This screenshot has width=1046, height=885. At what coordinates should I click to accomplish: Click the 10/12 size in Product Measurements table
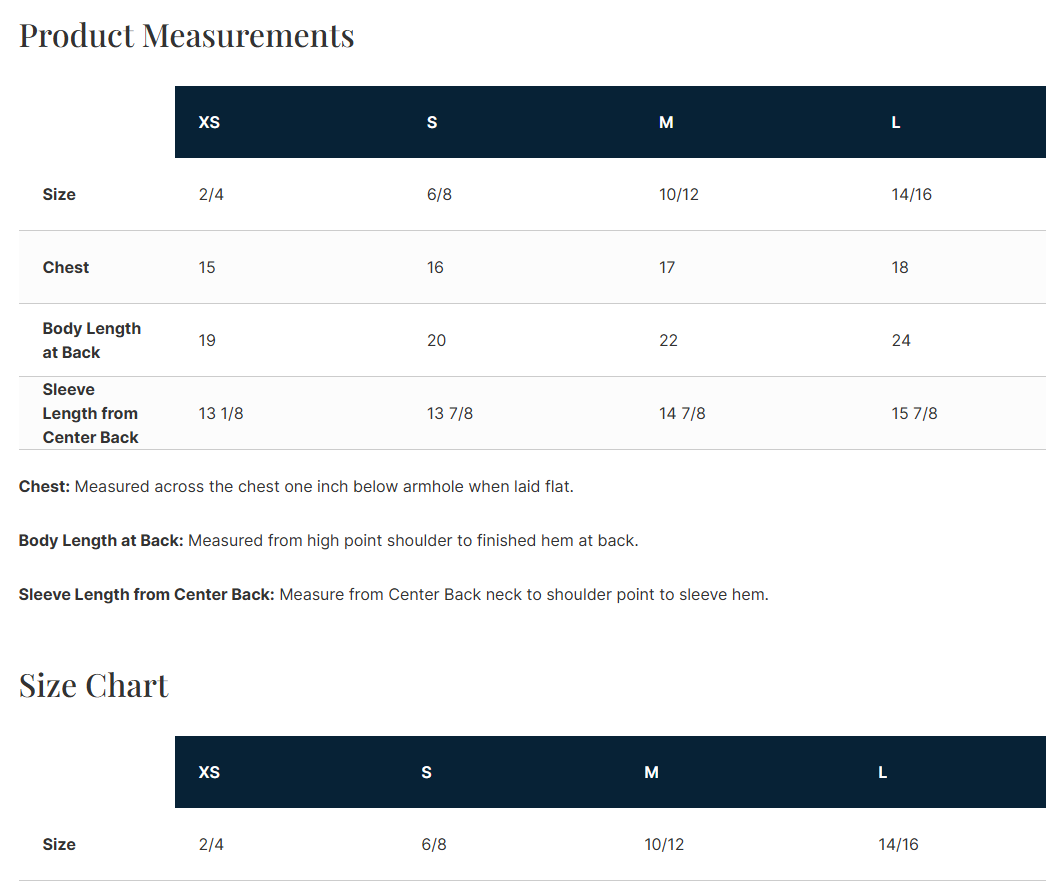(x=679, y=194)
